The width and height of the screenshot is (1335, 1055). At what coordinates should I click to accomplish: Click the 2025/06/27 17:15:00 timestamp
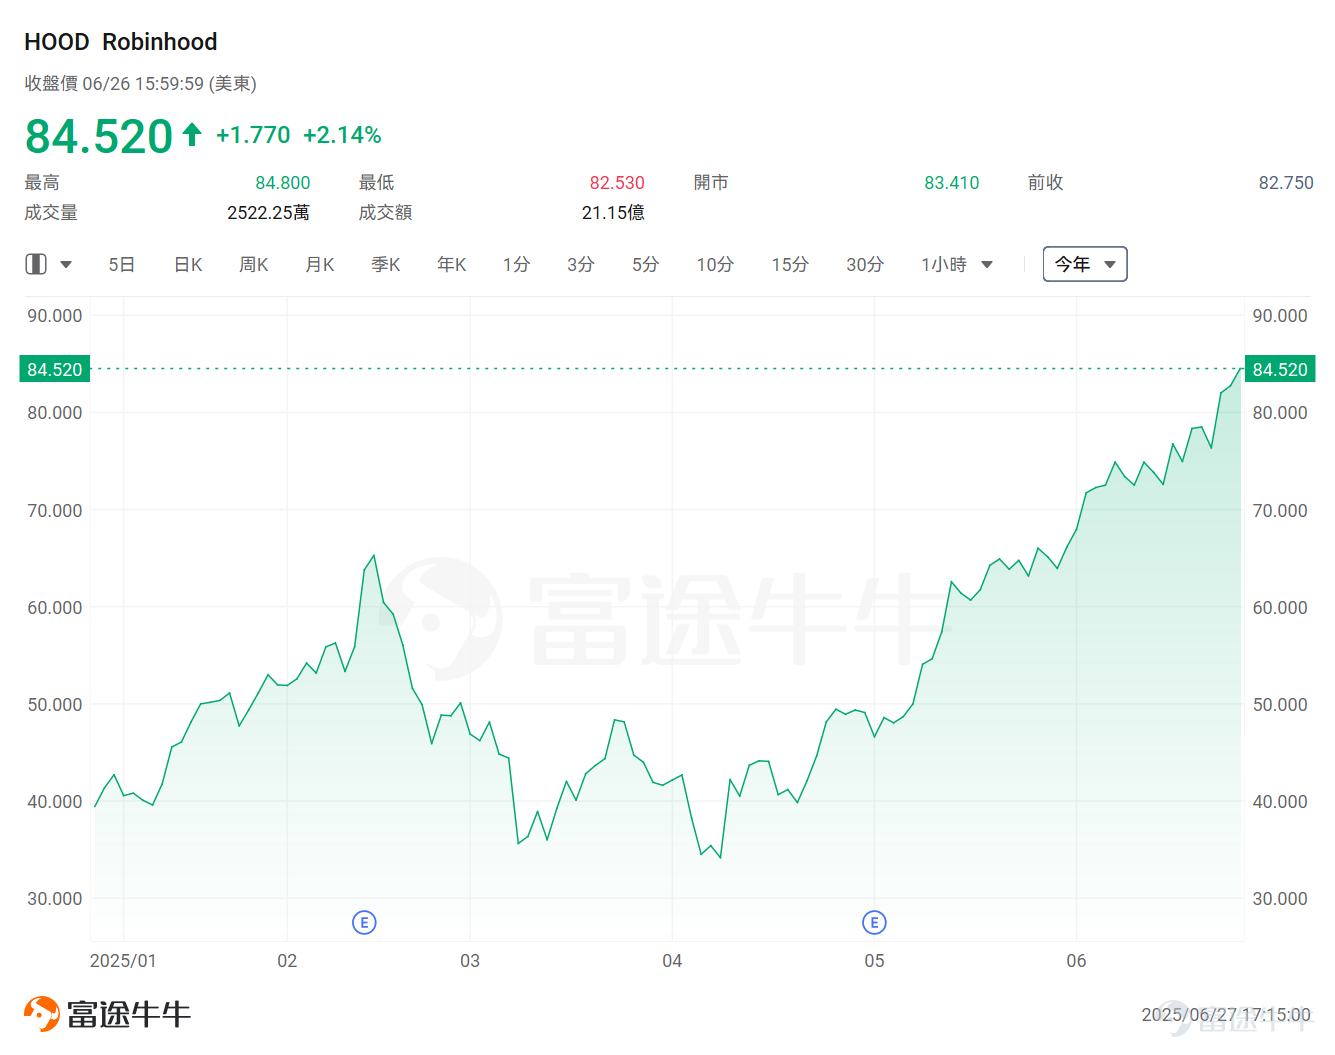[1226, 1014]
